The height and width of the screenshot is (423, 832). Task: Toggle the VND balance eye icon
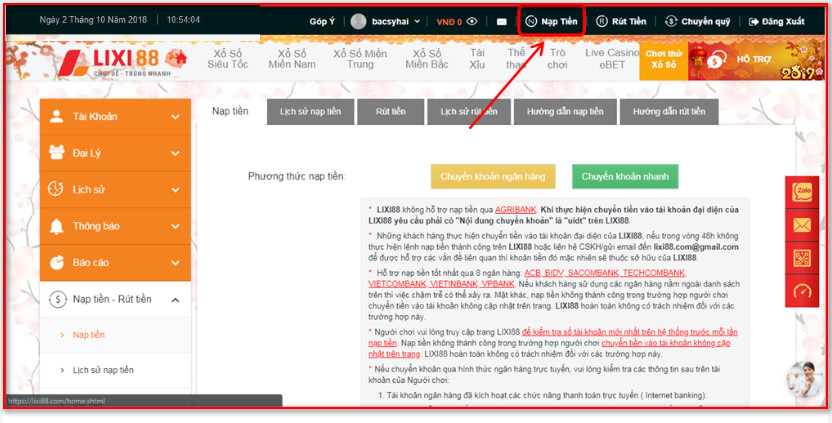(472, 21)
